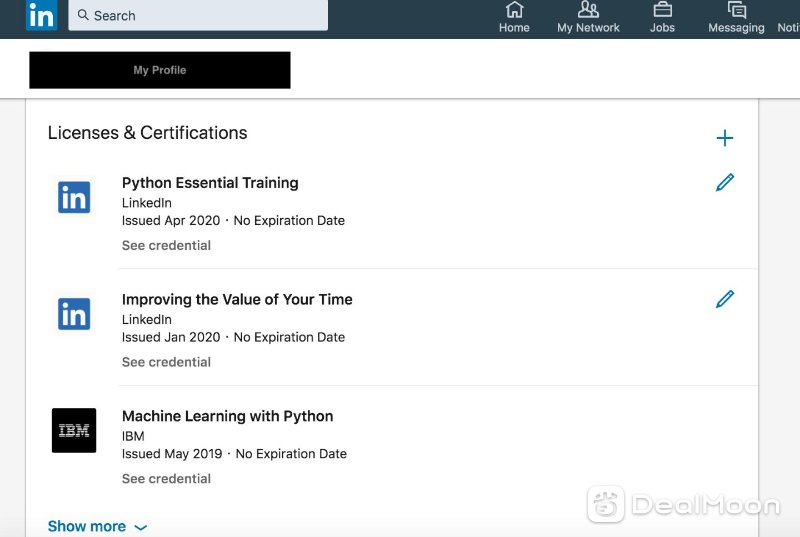800x537 pixels.
Task: Open Machine Learning with Python title
Action: pyautogui.click(x=228, y=416)
